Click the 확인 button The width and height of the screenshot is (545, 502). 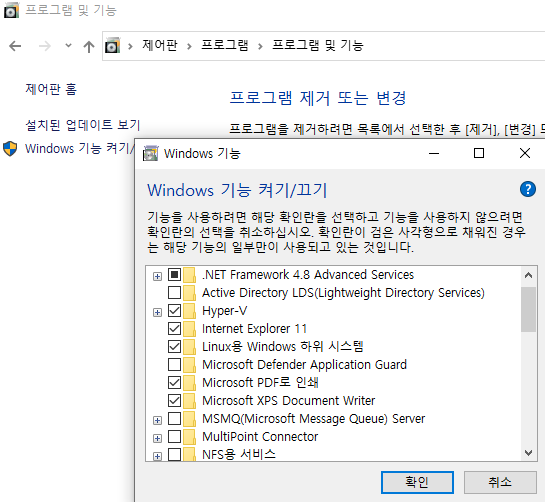[417, 482]
